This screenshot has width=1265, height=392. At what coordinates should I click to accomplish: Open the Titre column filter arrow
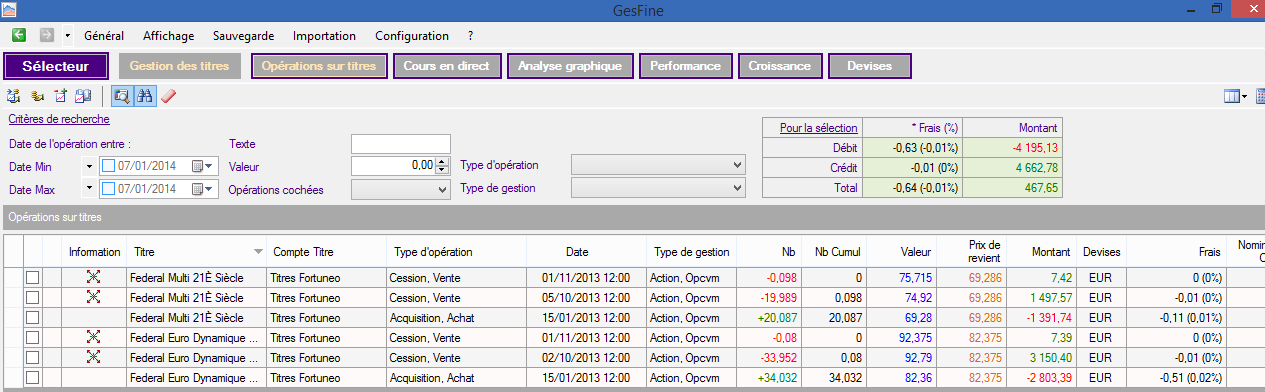[259, 252]
